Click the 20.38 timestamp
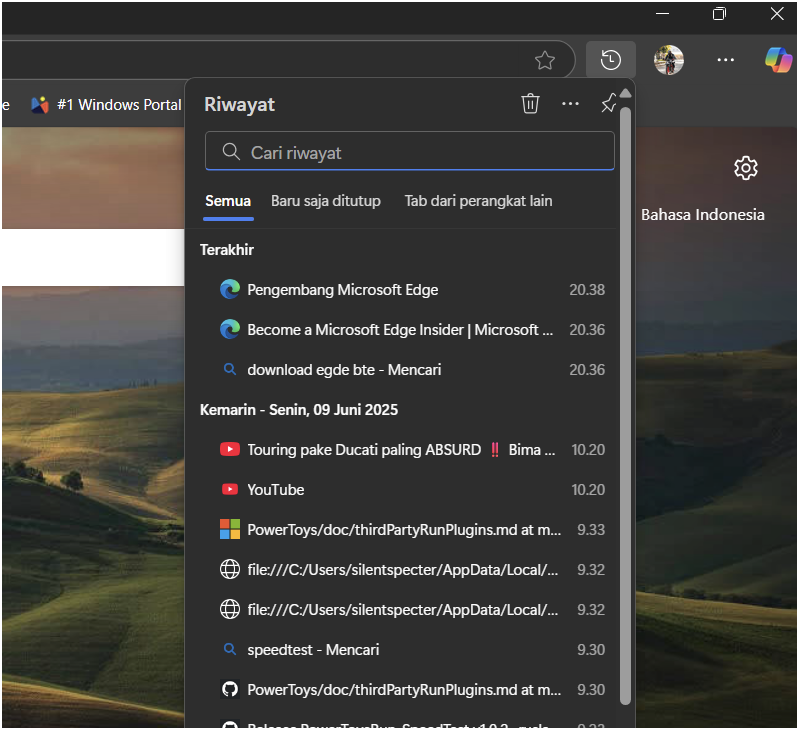Screen dimensions: 799x730 (x=587, y=289)
